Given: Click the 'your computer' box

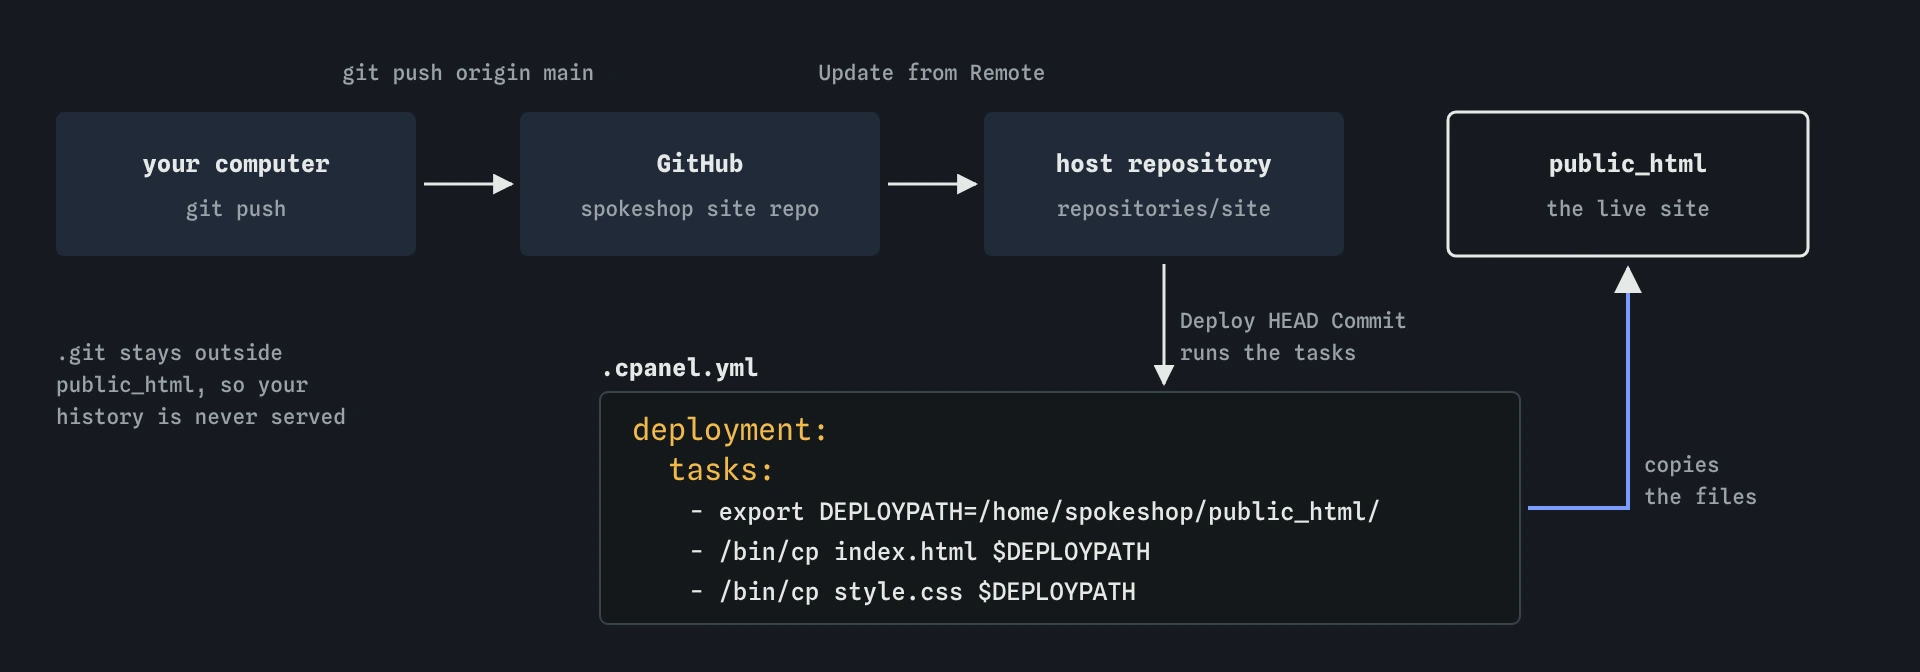Looking at the screenshot, I should 236,184.
